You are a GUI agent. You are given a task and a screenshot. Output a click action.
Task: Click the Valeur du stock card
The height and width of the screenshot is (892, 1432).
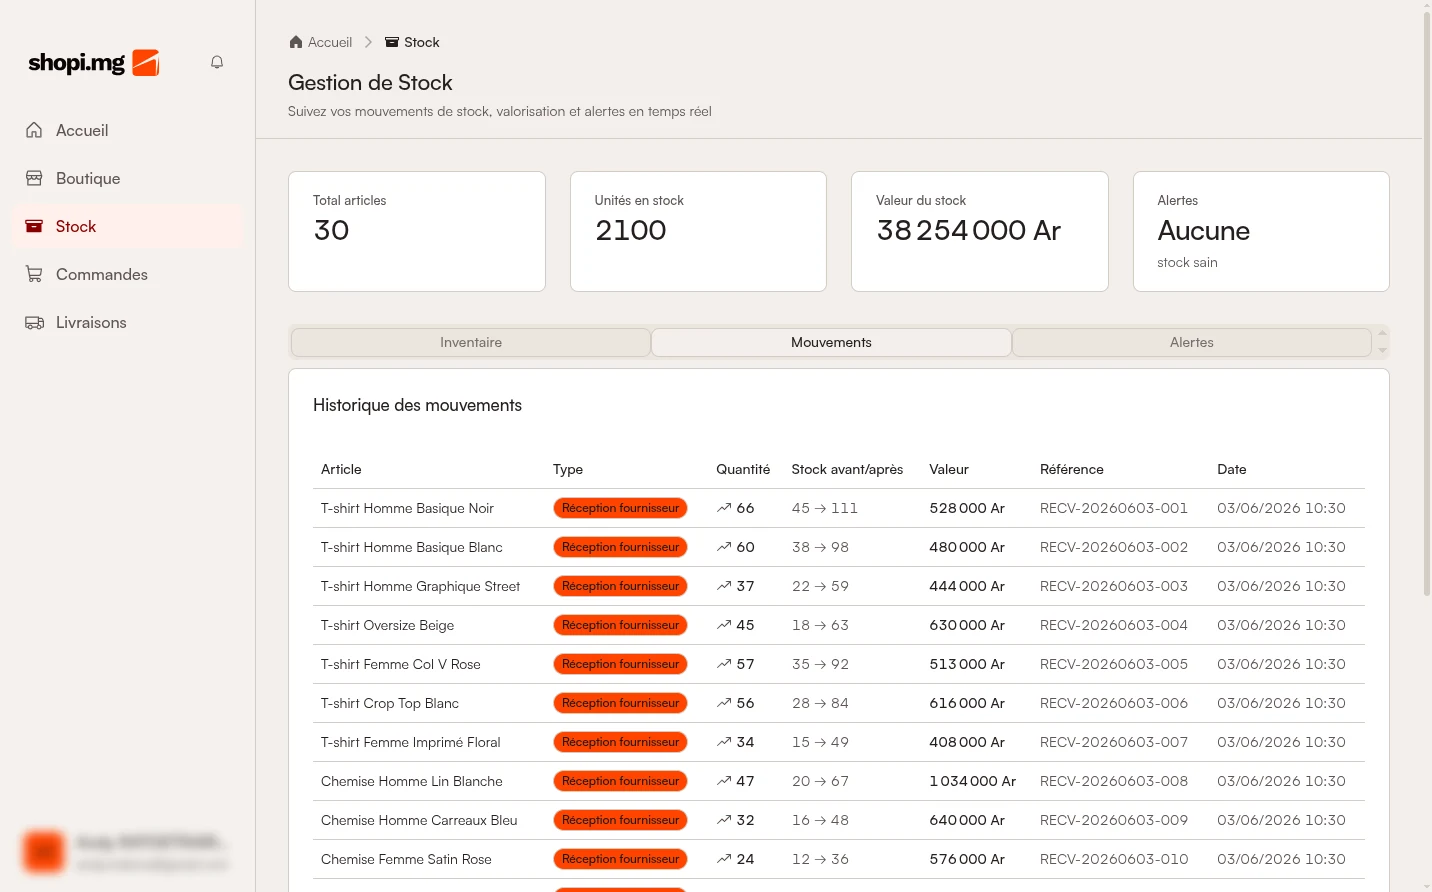[979, 231]
